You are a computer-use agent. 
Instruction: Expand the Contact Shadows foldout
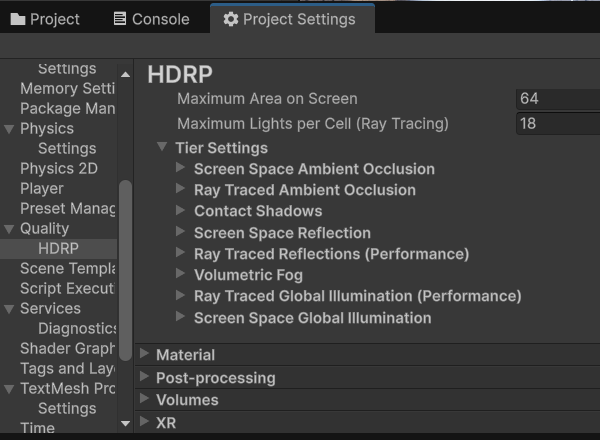tap(181, 210)
